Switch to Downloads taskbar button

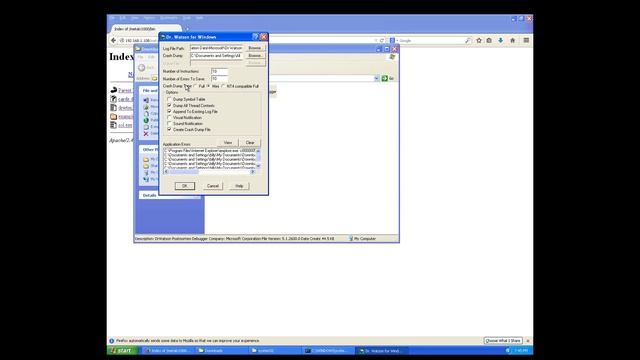pos(222,351)
